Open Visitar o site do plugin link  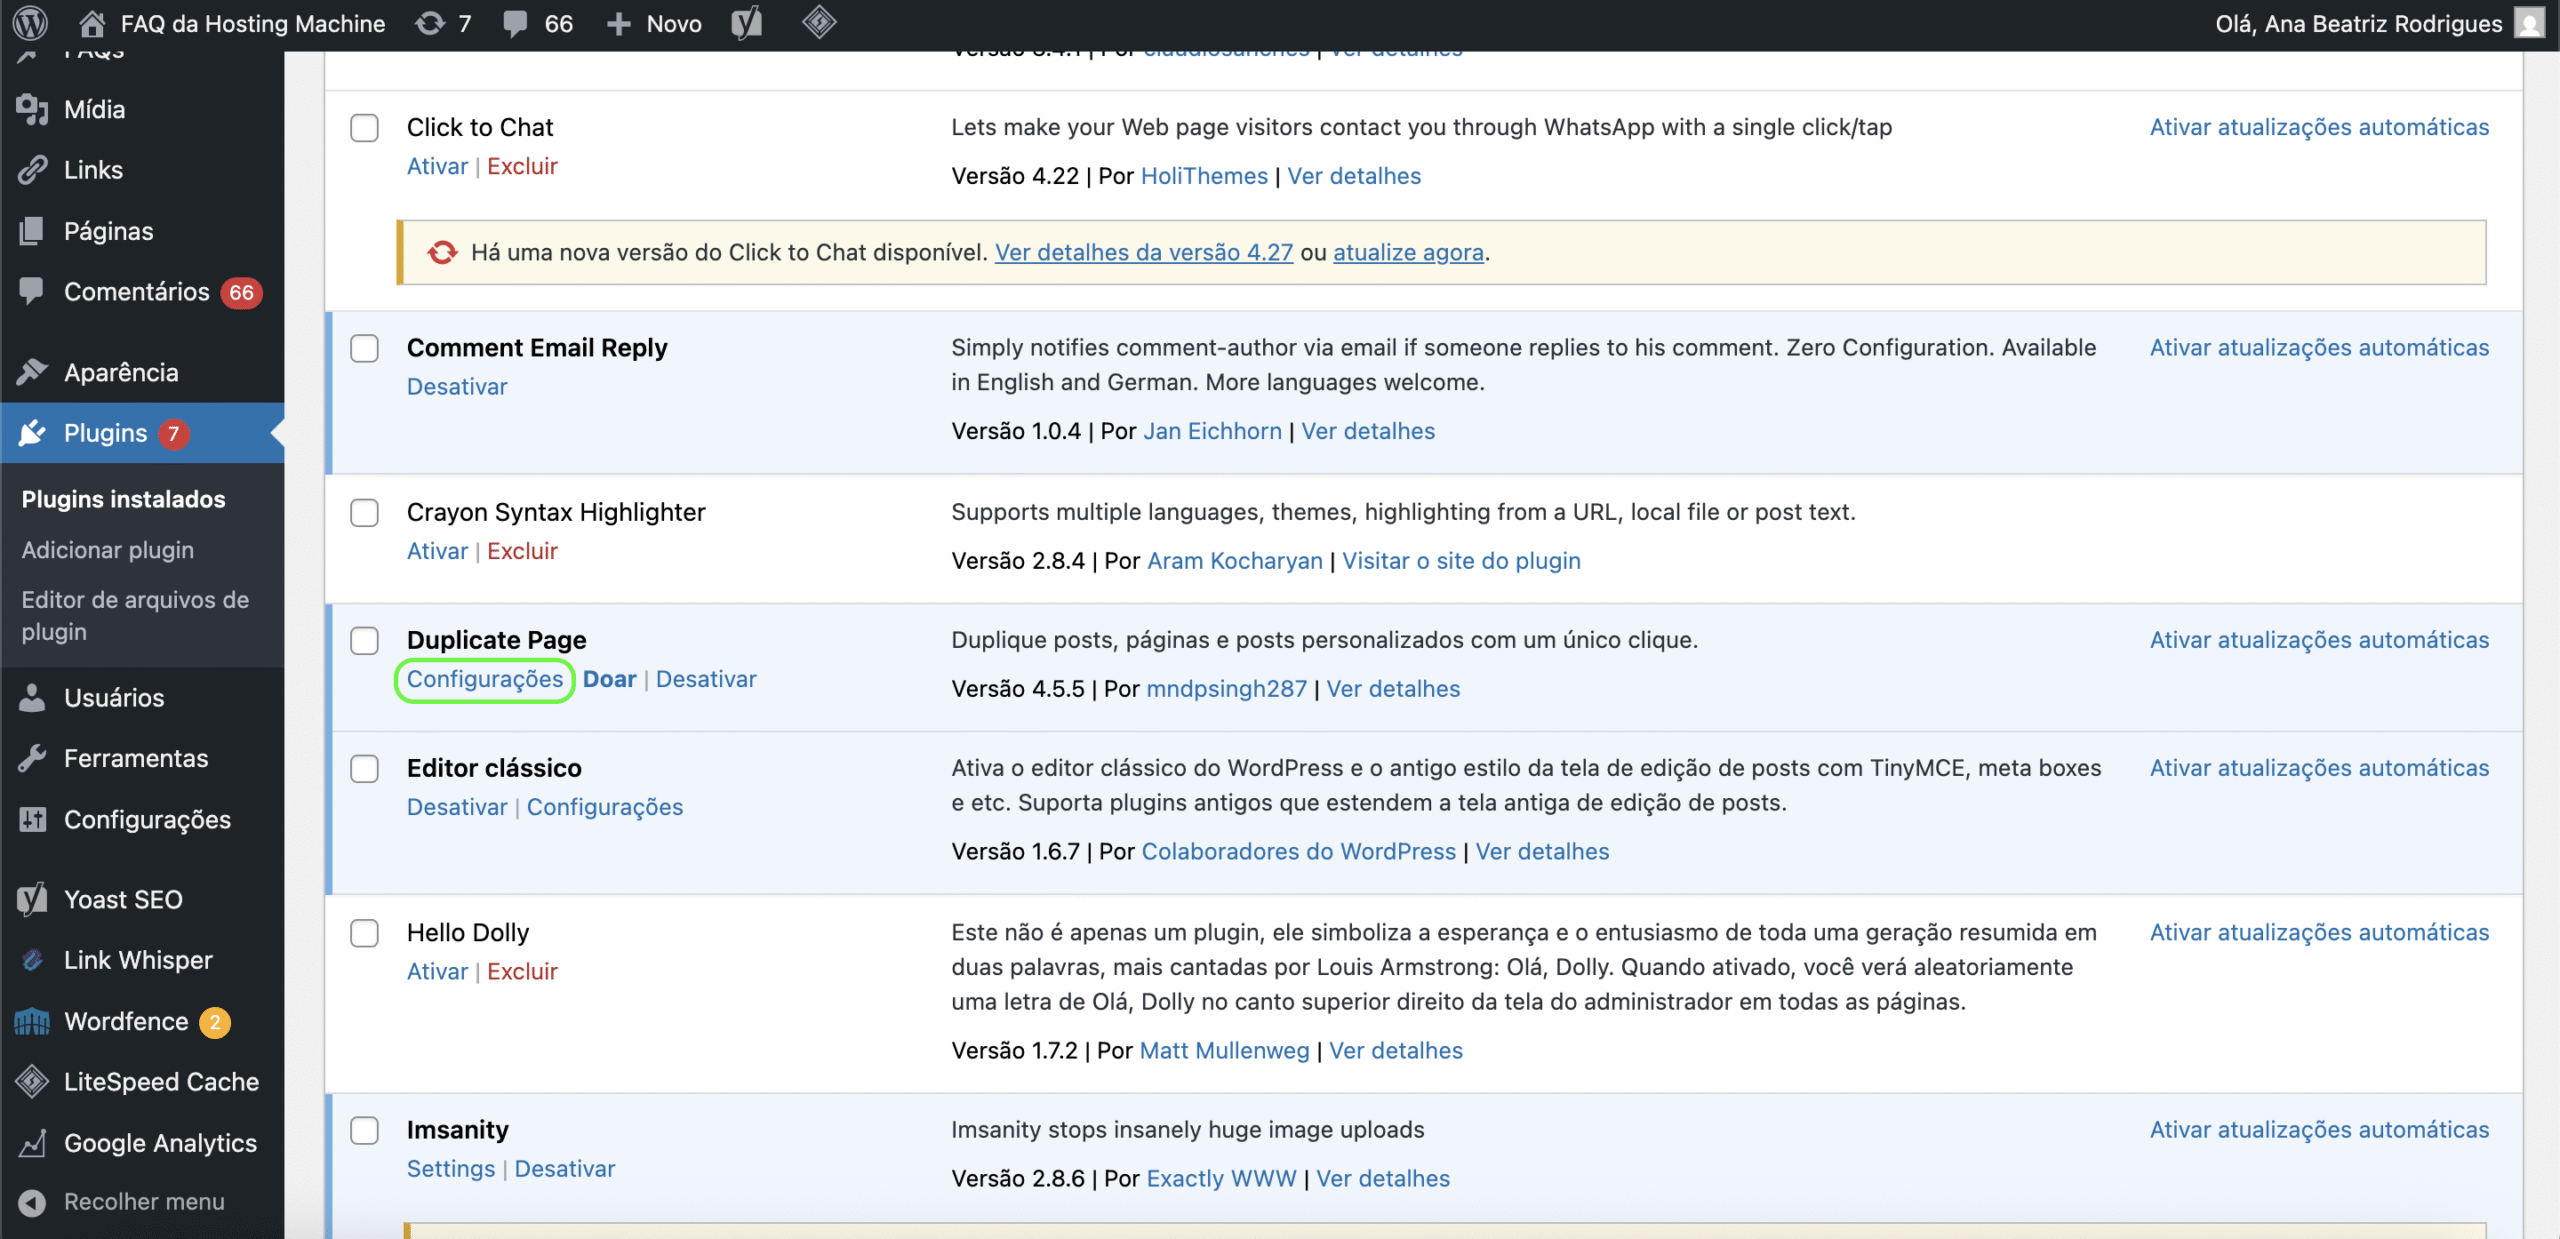click(x=1461, y=561)
